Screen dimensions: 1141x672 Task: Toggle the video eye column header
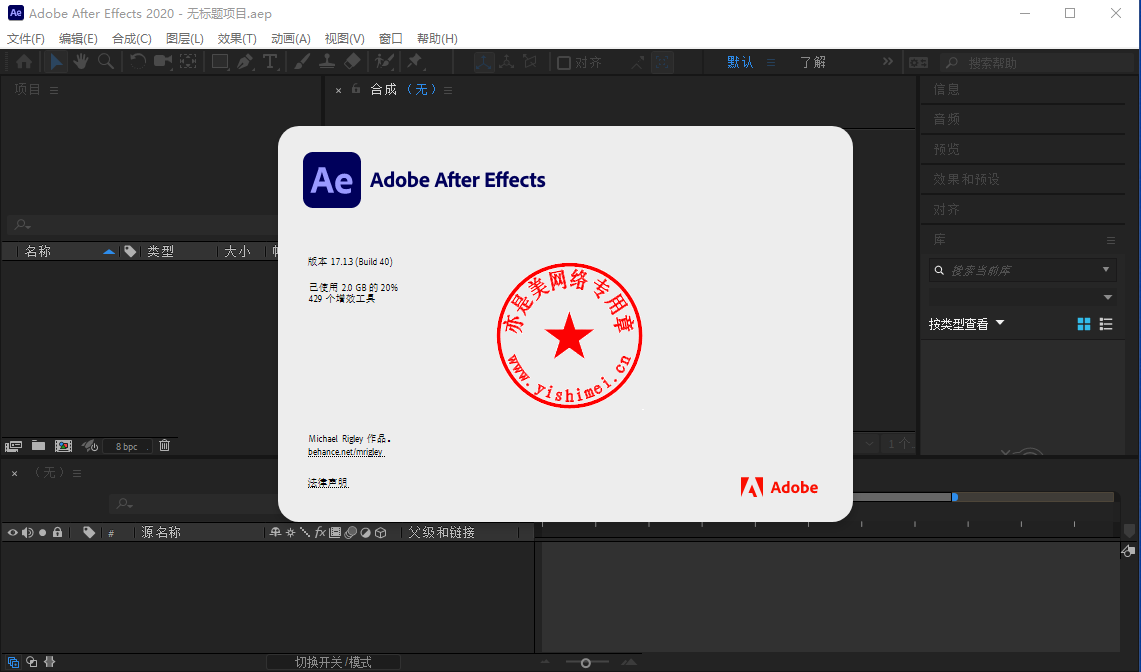[12, 532]
